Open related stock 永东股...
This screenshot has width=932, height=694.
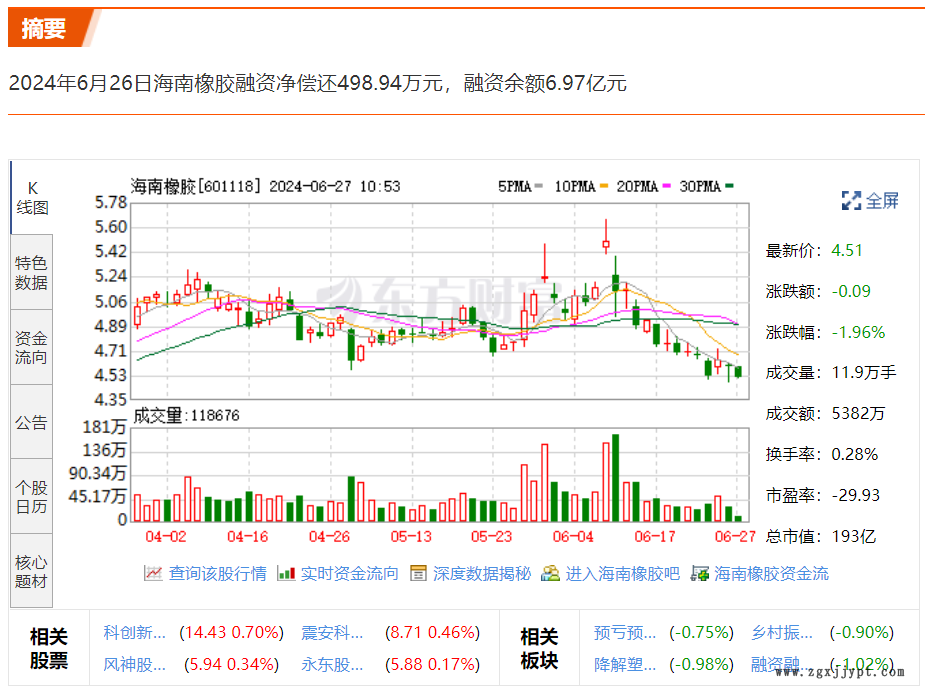tap(332, 664)
